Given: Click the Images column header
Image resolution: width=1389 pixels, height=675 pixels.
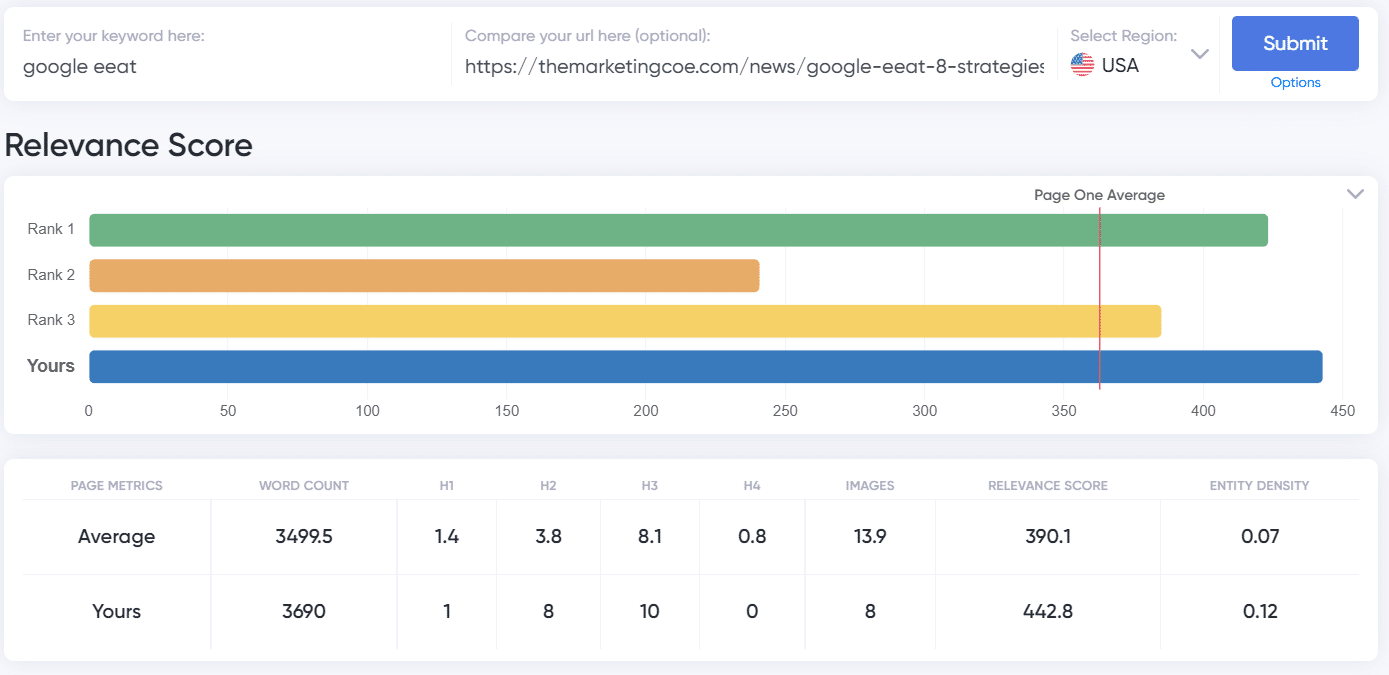Looking at the screenshot, I should pyautogui.click(x=869, y=485).
